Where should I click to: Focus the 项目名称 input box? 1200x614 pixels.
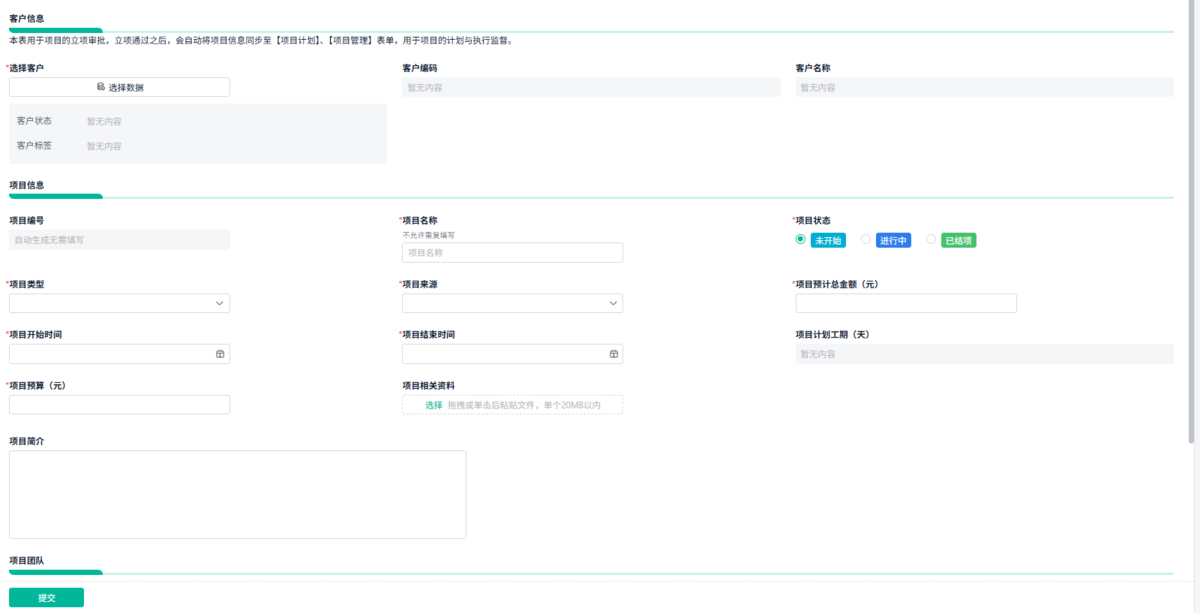[x=512, y=253]
